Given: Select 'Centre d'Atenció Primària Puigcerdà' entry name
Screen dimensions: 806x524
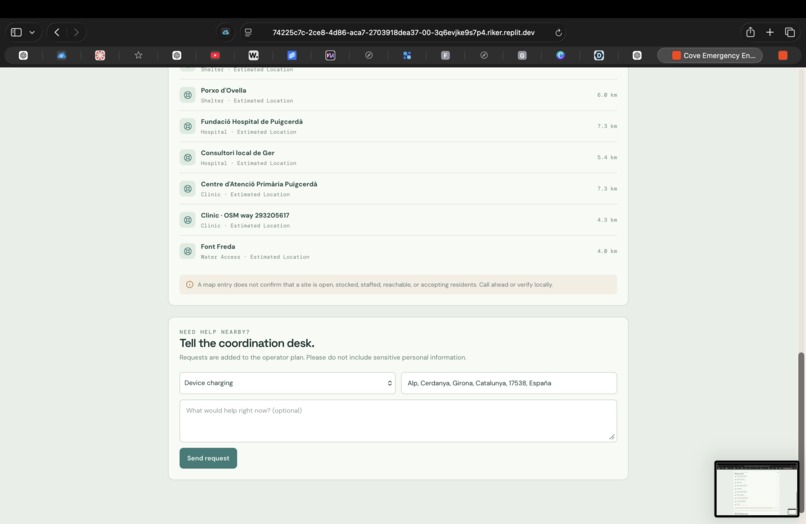Looking at the screenshot, I should click(x=259, y=184).
